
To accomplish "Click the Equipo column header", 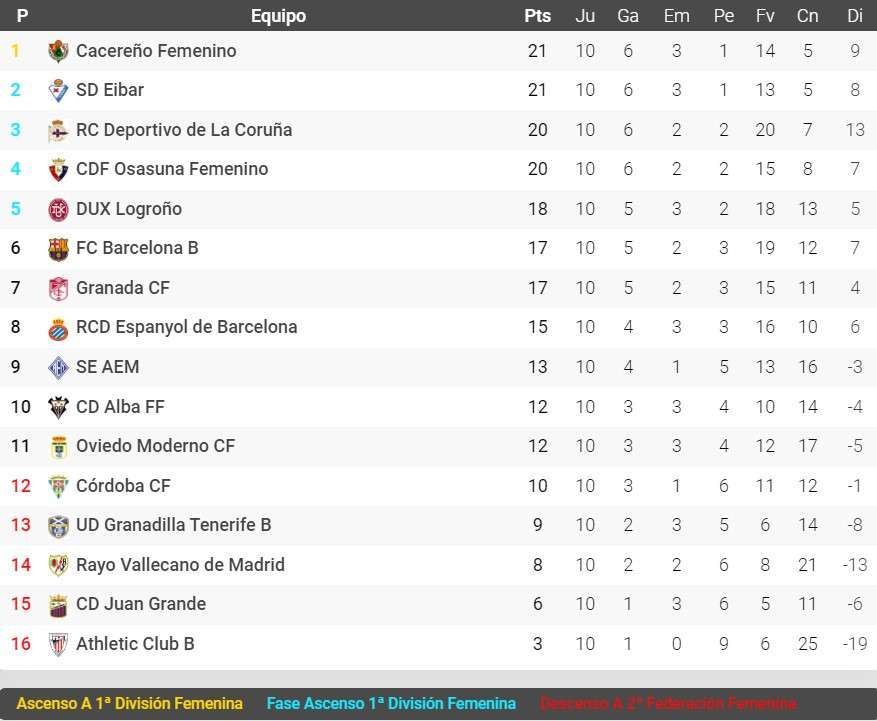I will pos(278,16).
